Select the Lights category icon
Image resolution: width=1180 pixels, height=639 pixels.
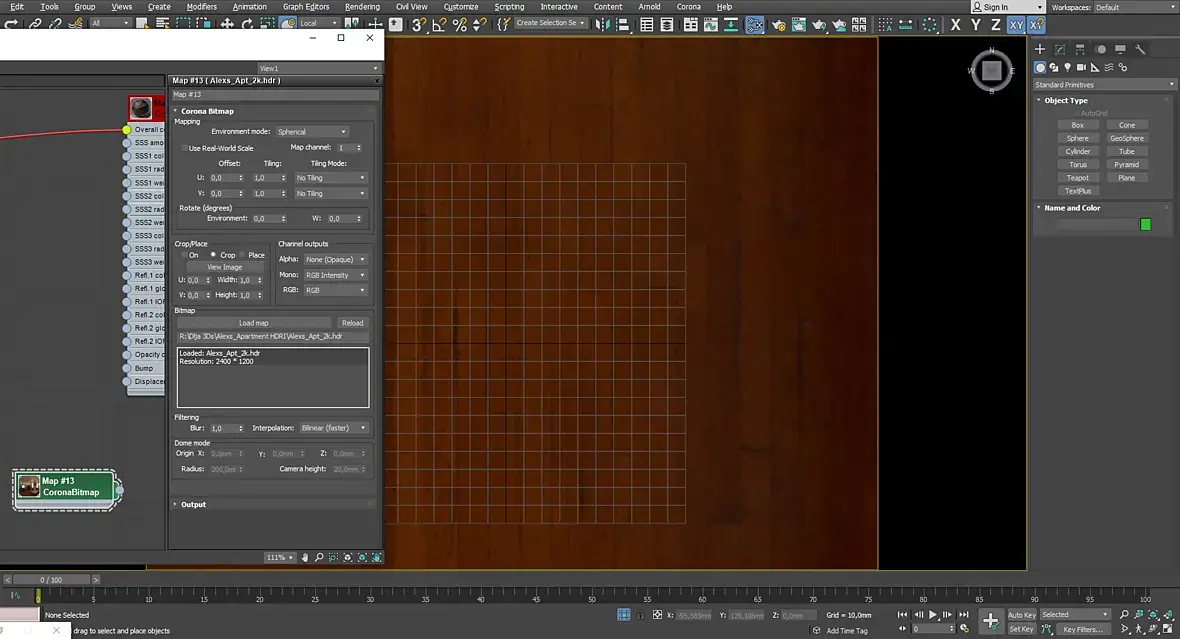[x=1068, y=68]
